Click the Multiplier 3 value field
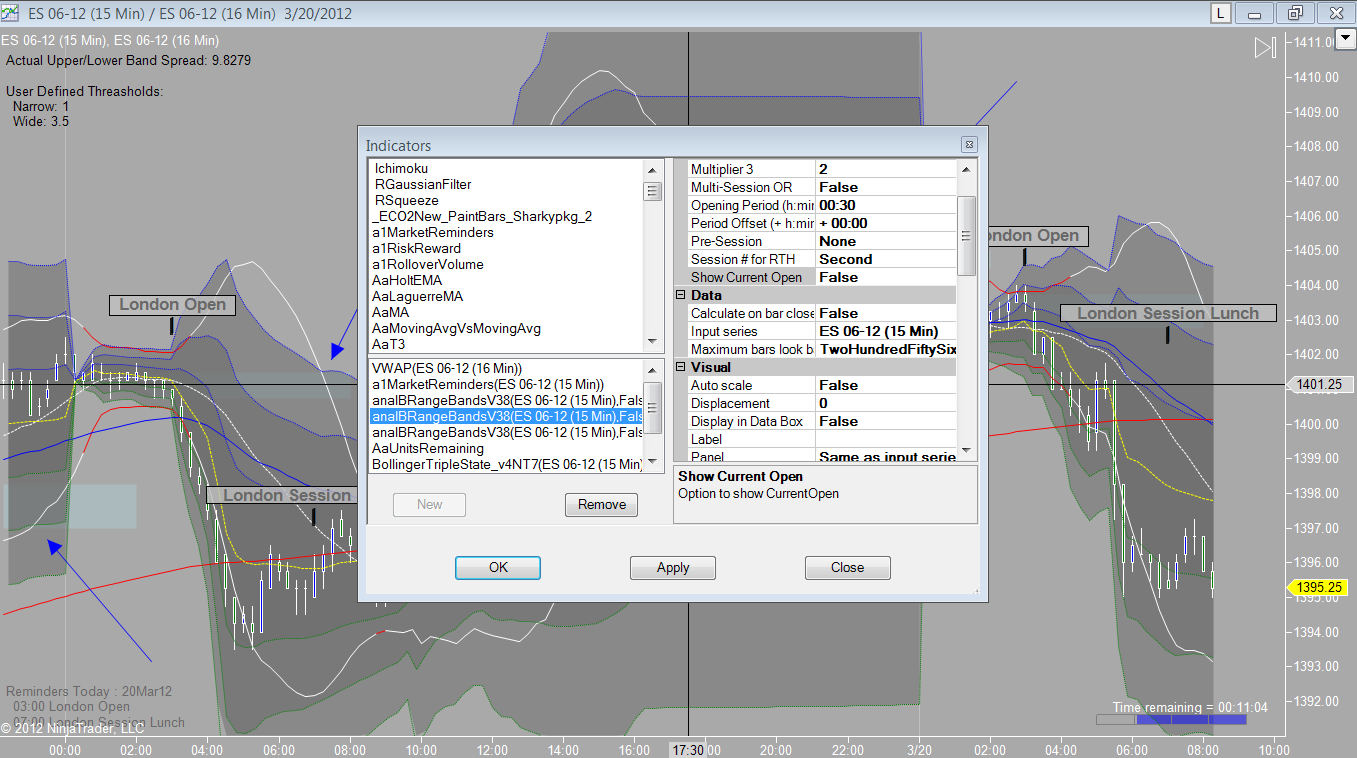 (886, 169)
